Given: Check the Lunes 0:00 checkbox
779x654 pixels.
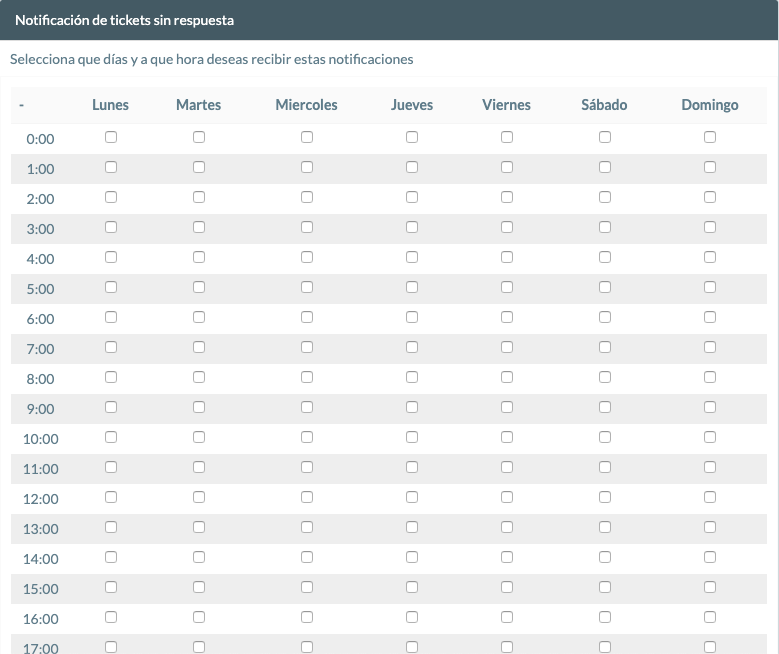Looking at the screenshot, I should coord(111,137).
